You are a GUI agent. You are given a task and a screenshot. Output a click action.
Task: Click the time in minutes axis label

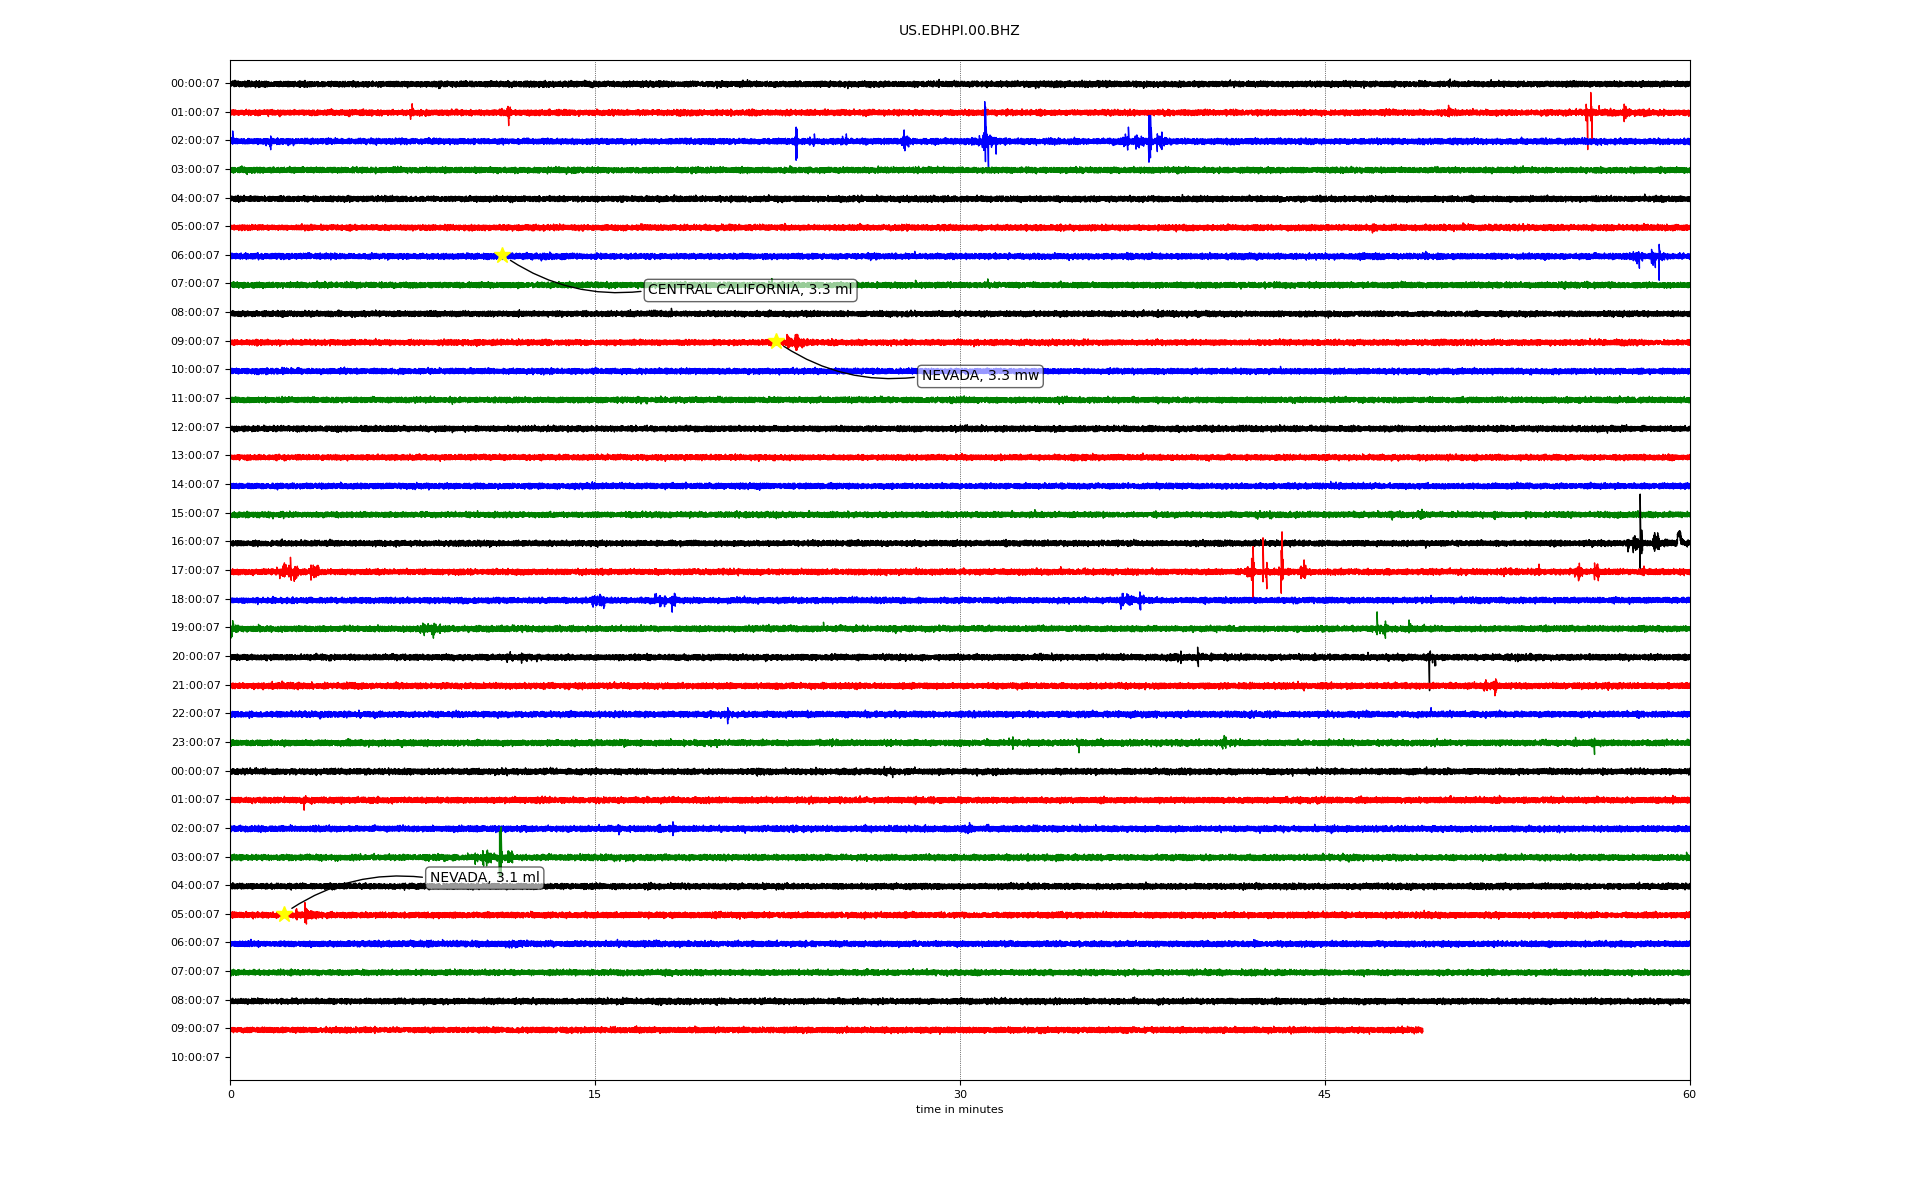point(959,1110)
